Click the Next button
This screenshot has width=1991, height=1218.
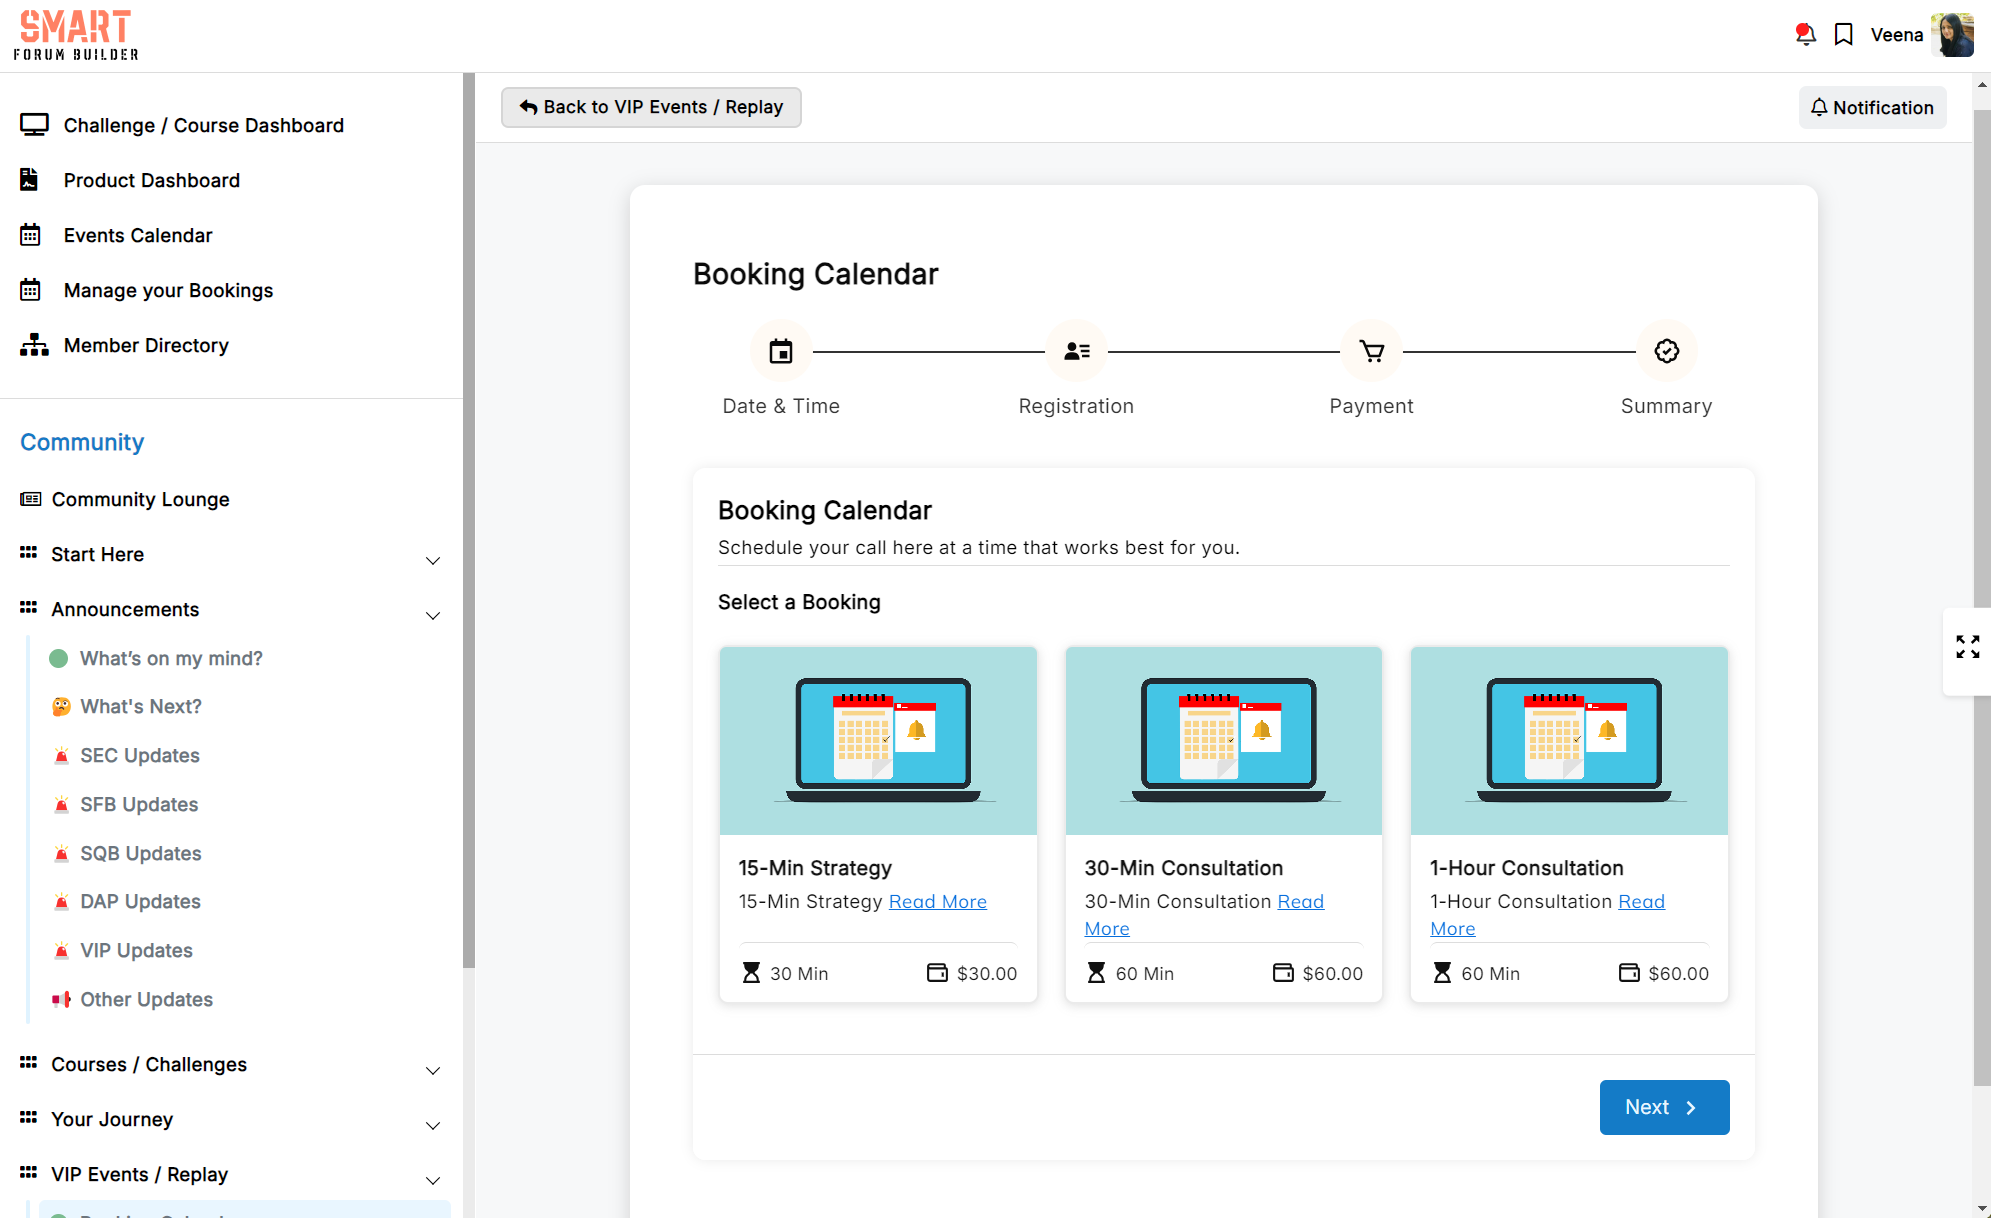point(1663,1107)
